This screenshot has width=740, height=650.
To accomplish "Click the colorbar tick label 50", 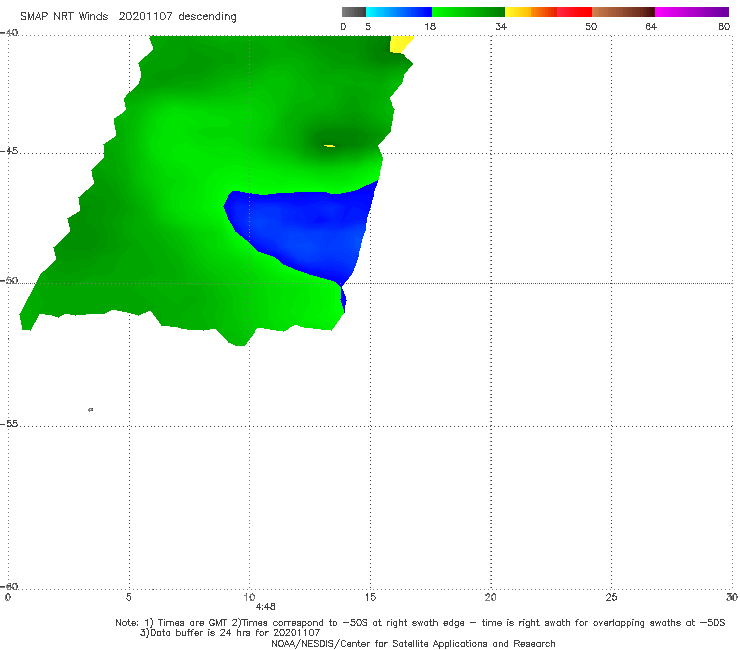I will click(591, 26).
